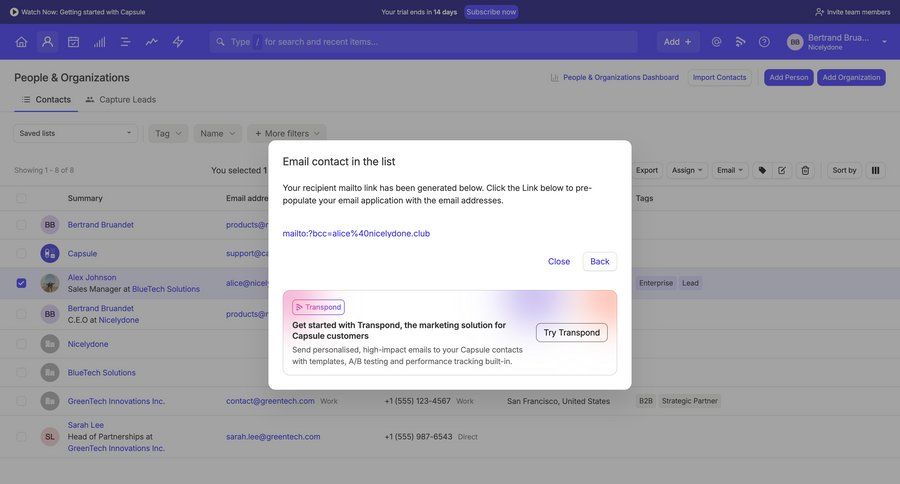900x484 pixels.
Task: Check the Bertrand Bruandet C.E.O row checkbox
Action: pyautogui.click(x=21, y=314)
